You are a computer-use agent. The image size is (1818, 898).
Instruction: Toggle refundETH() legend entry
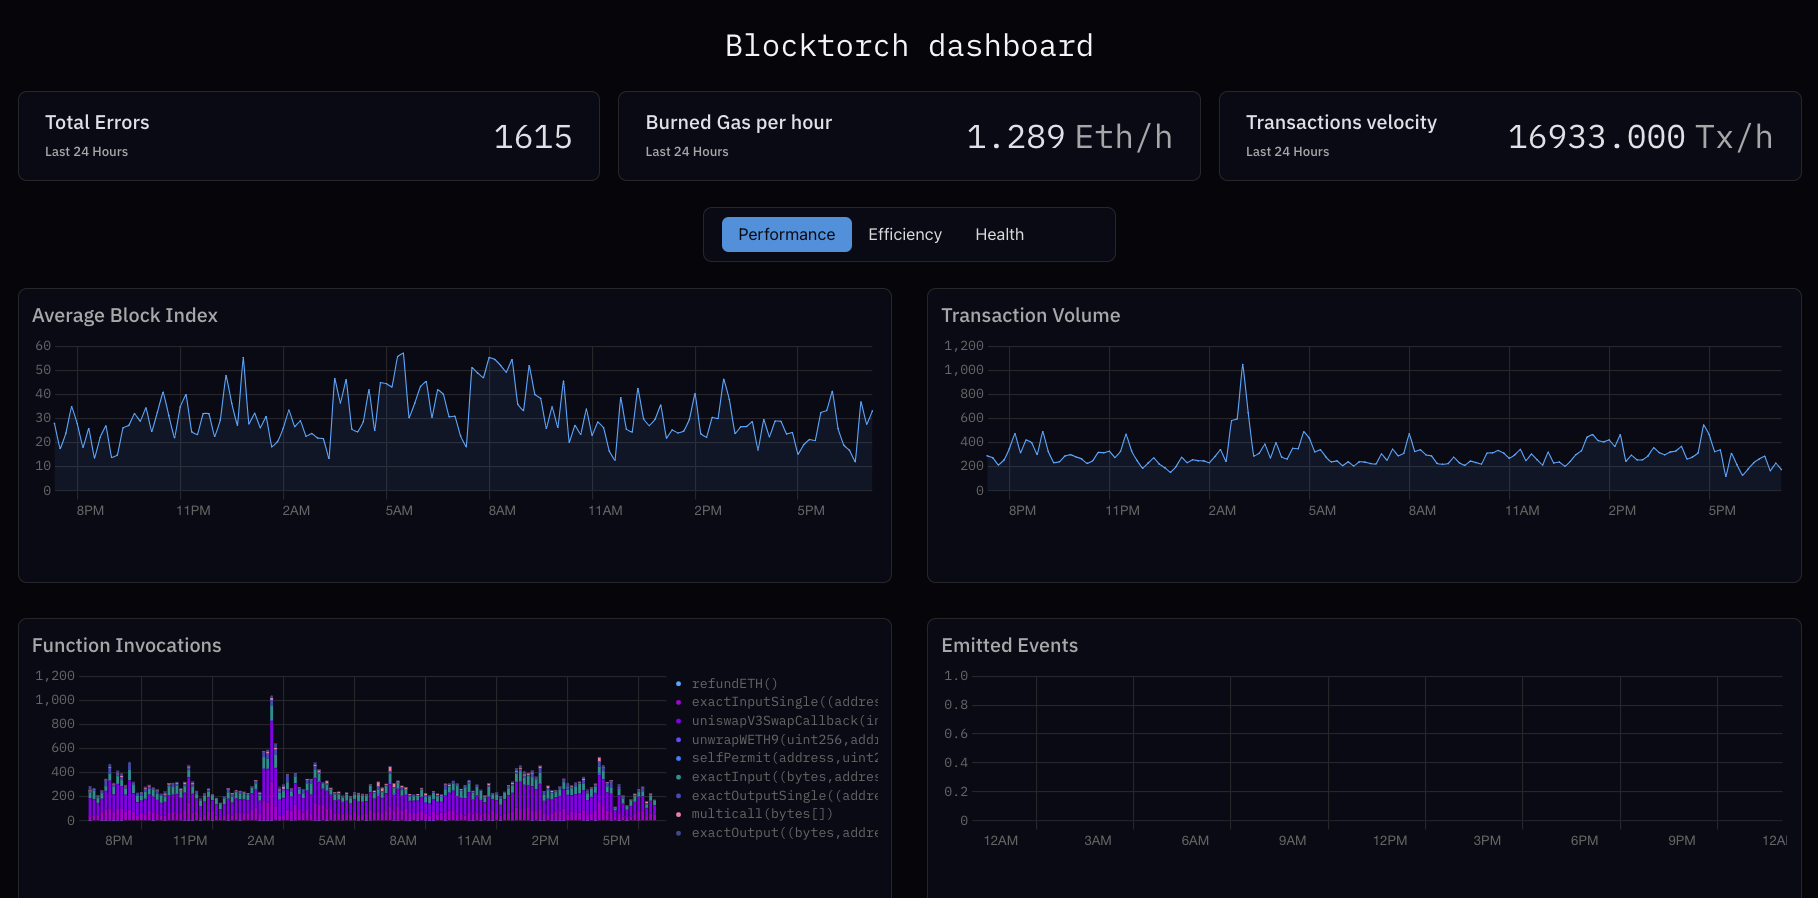(x=734, y=684)
